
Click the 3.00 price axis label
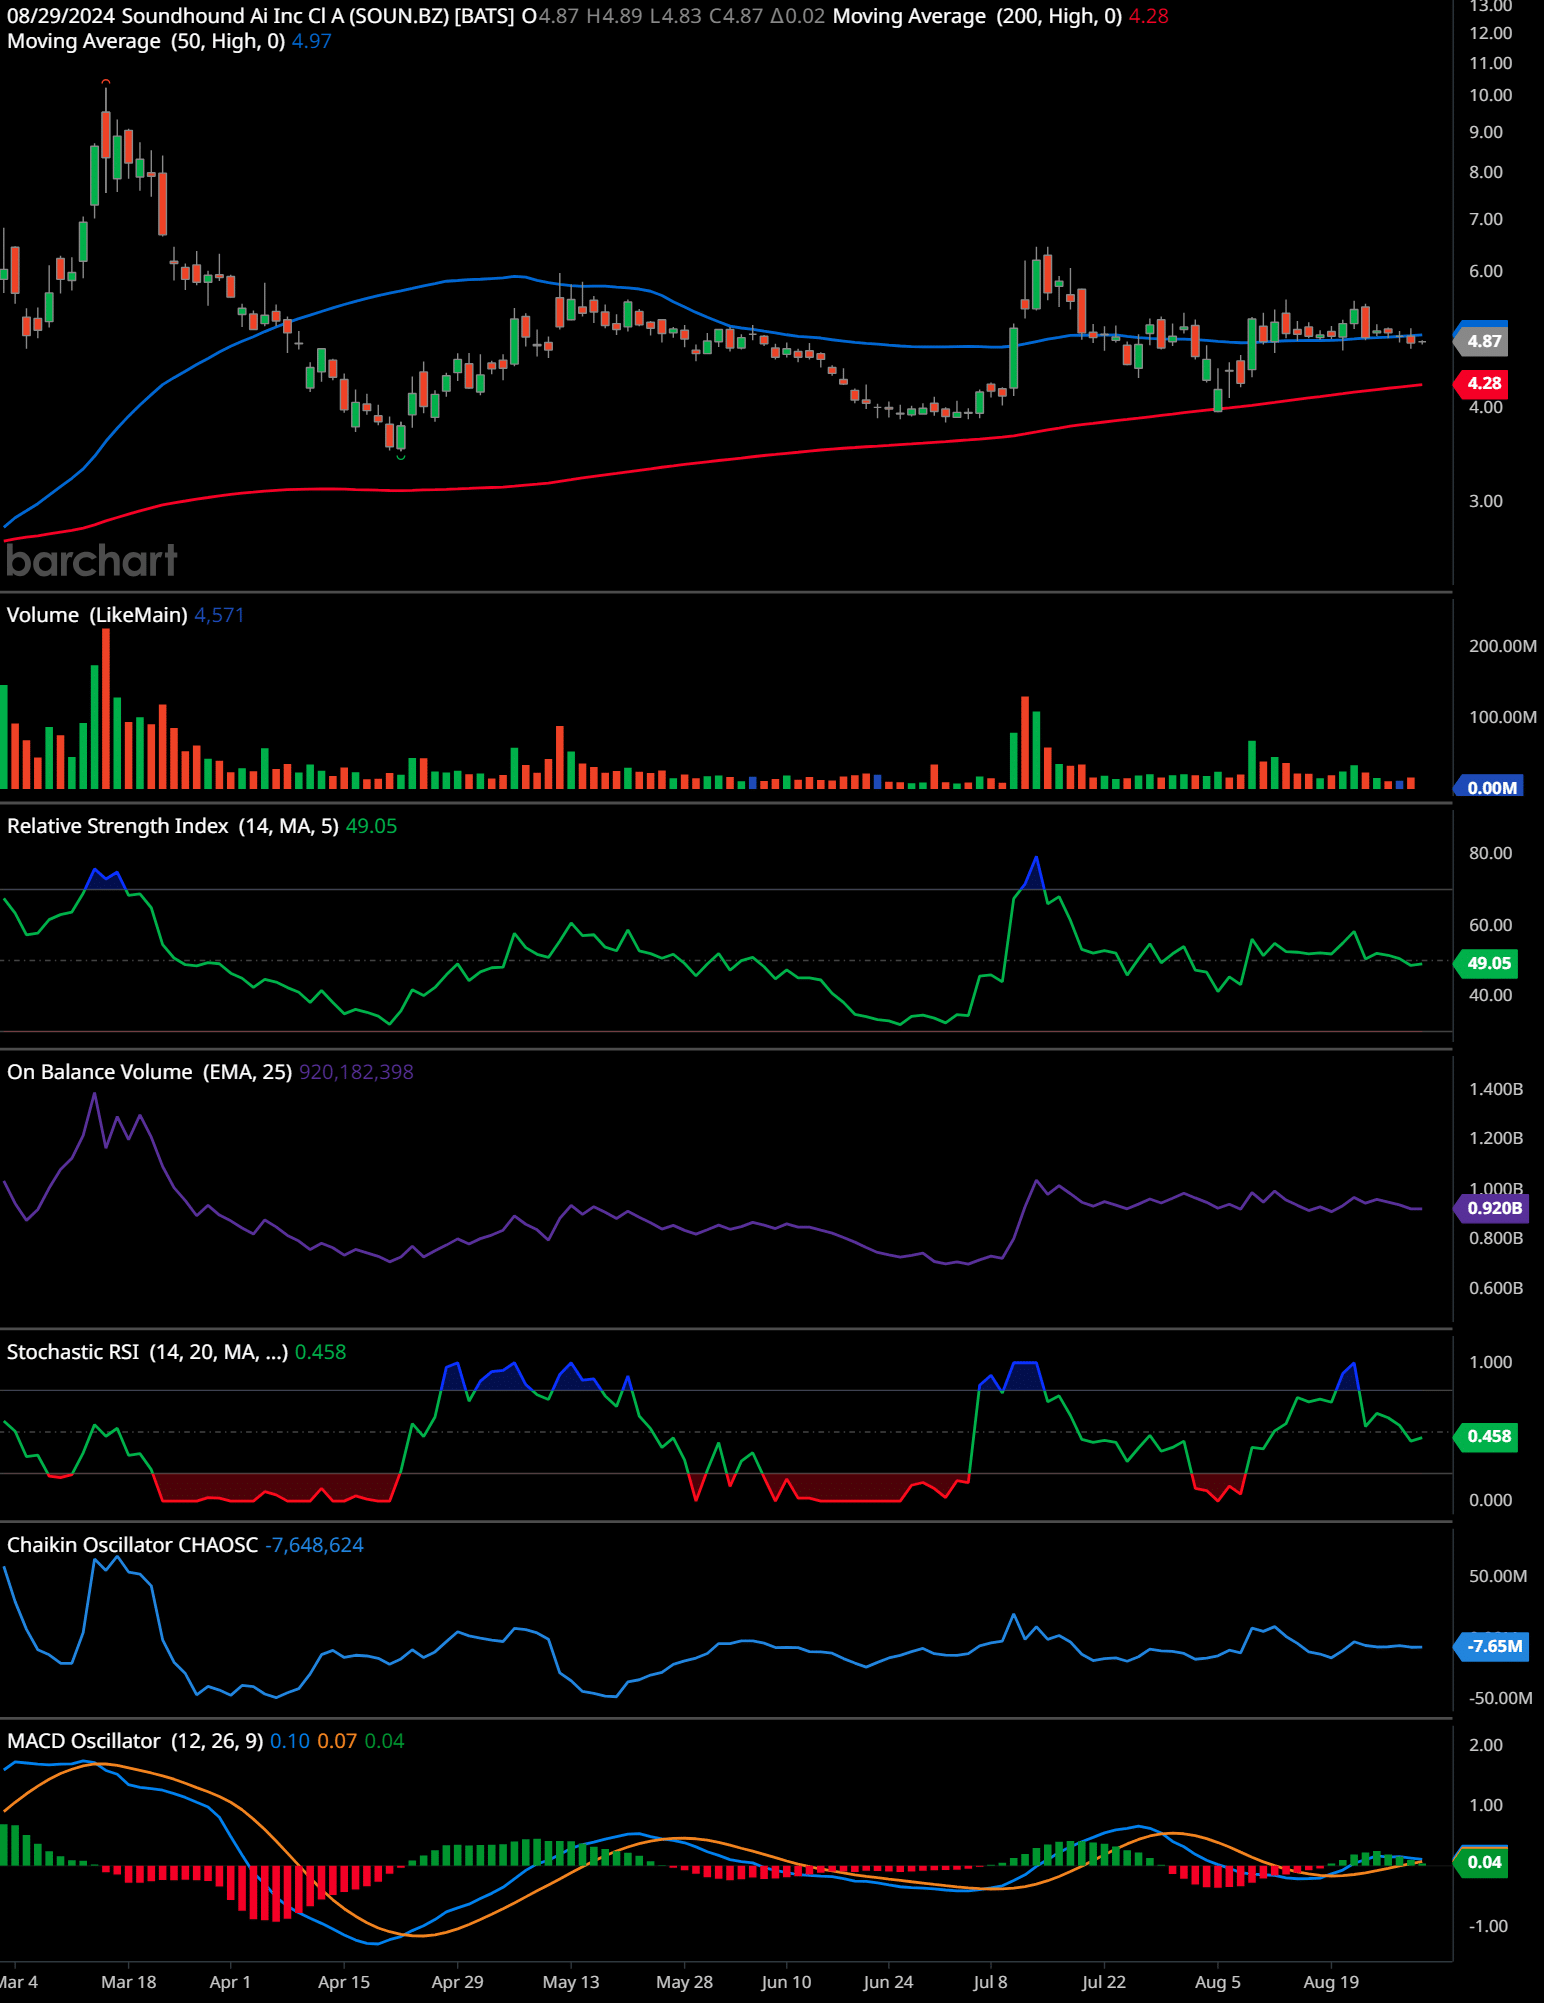1486,501
